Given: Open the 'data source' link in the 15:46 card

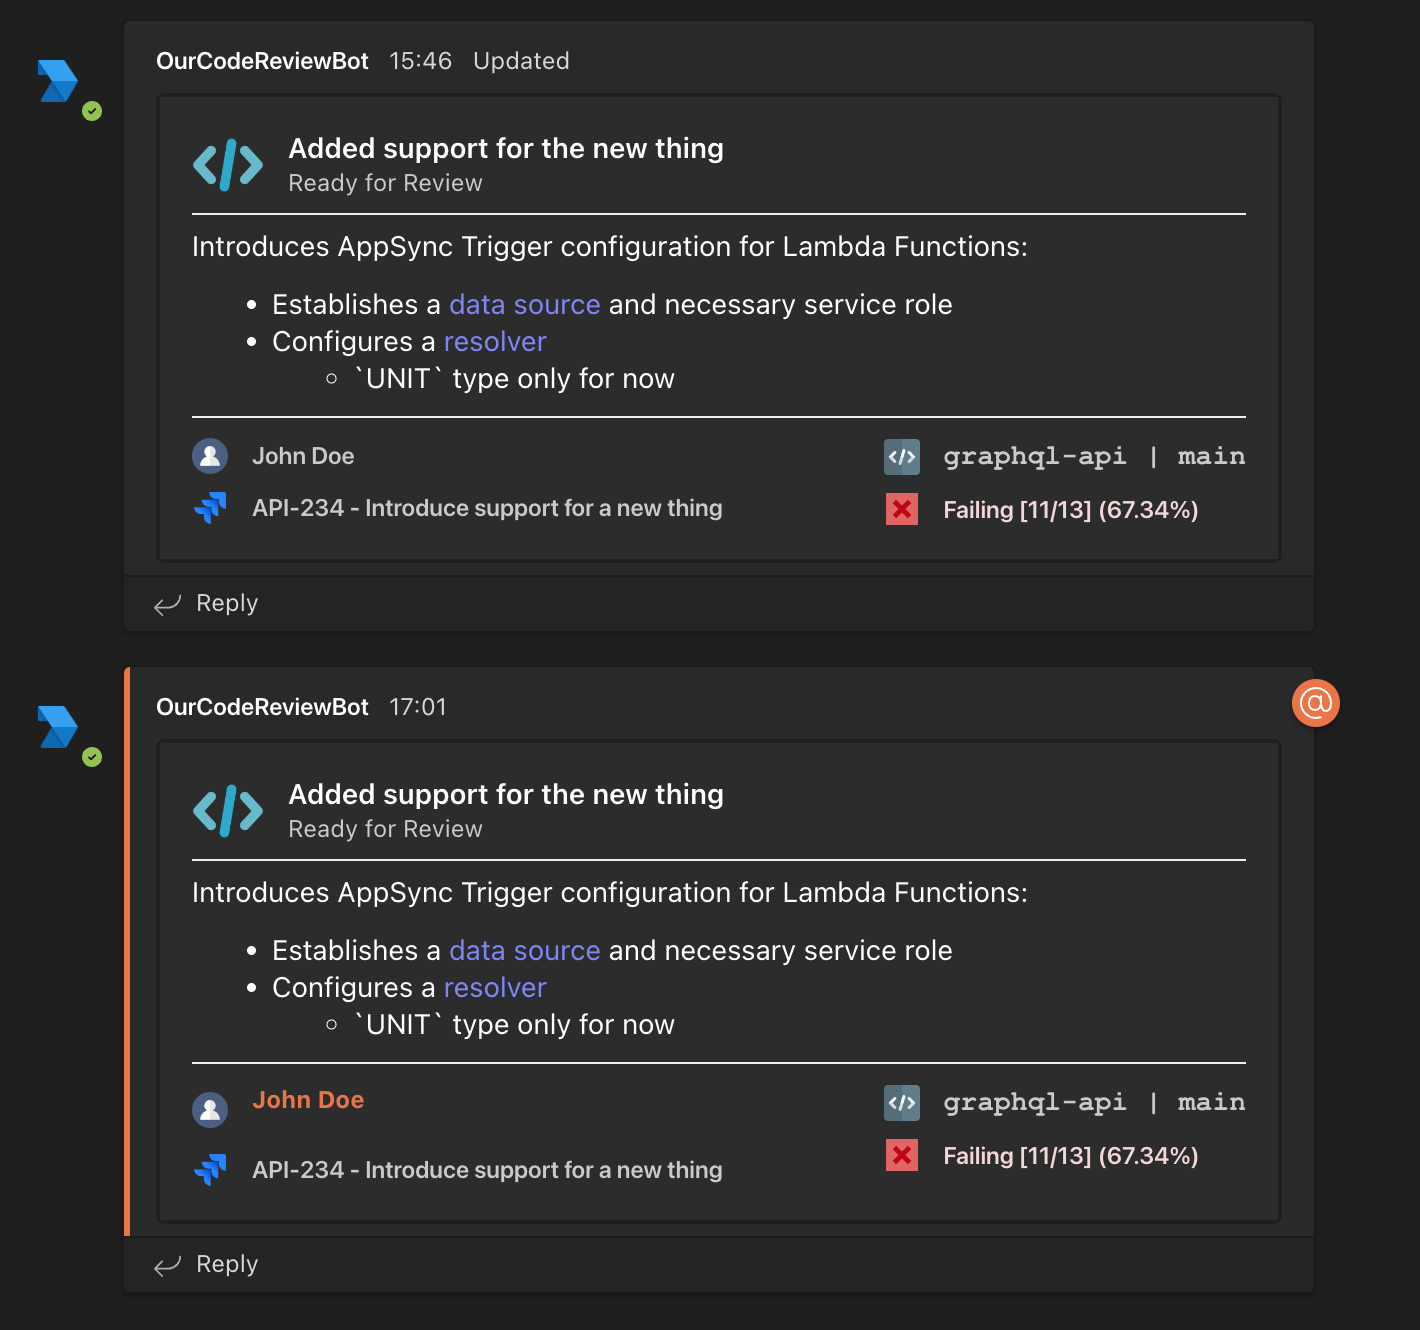Looking at the screenshot, I should coord(525,304).
